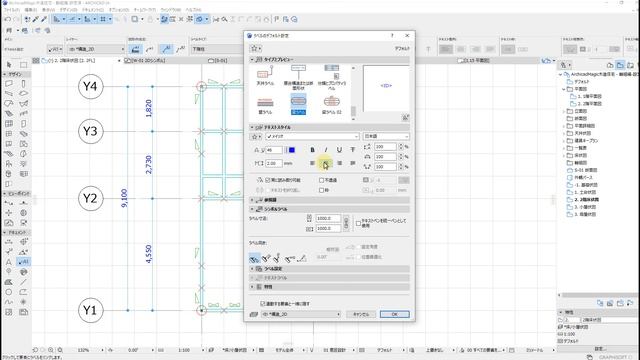
Task: Toggle 常に読み取り可能 checkbox
Action: coord(268,180)
